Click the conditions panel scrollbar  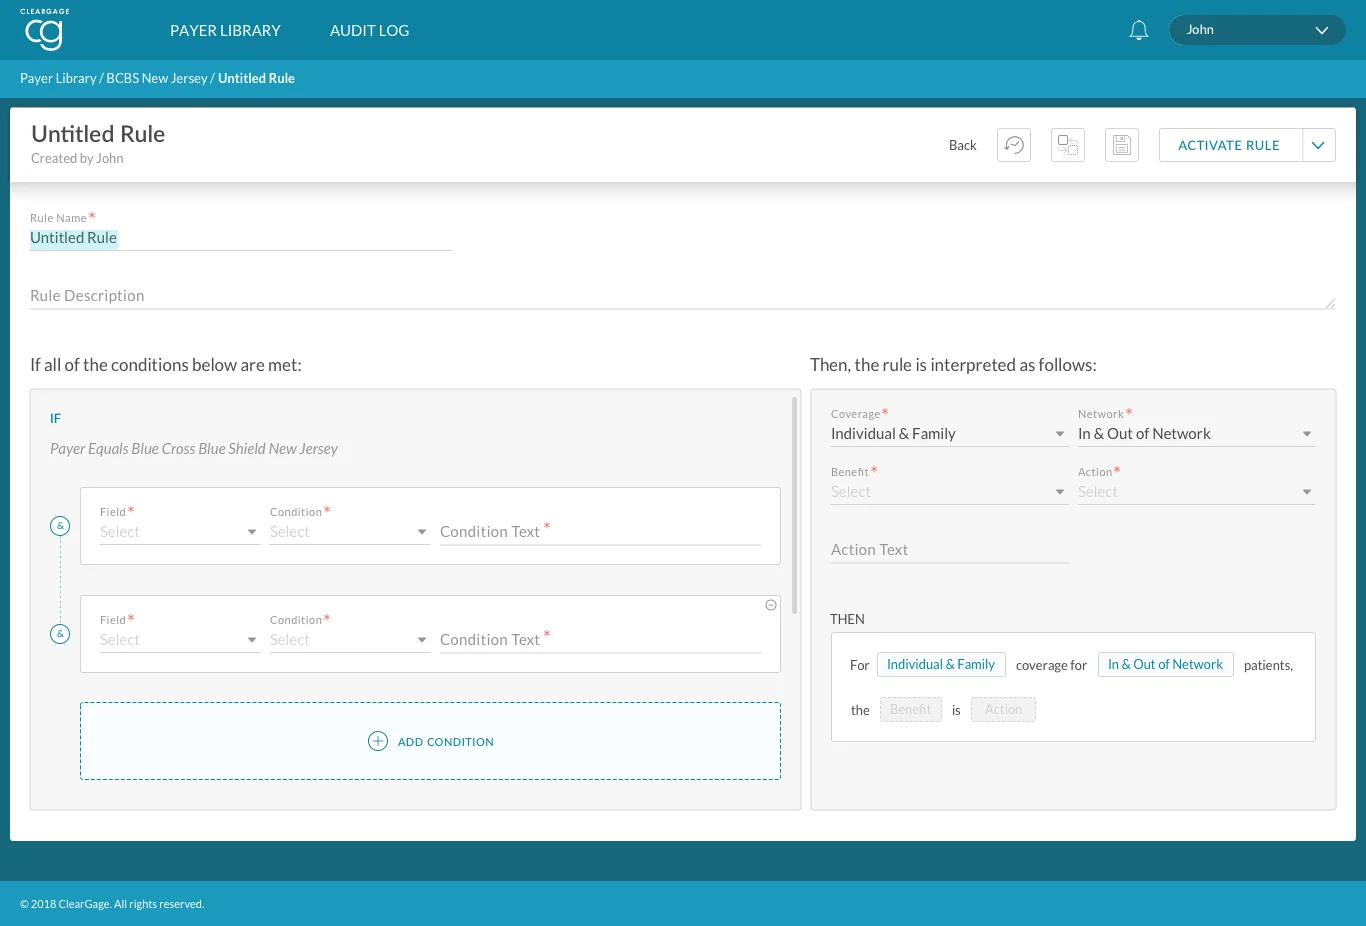tap(795, 505)
